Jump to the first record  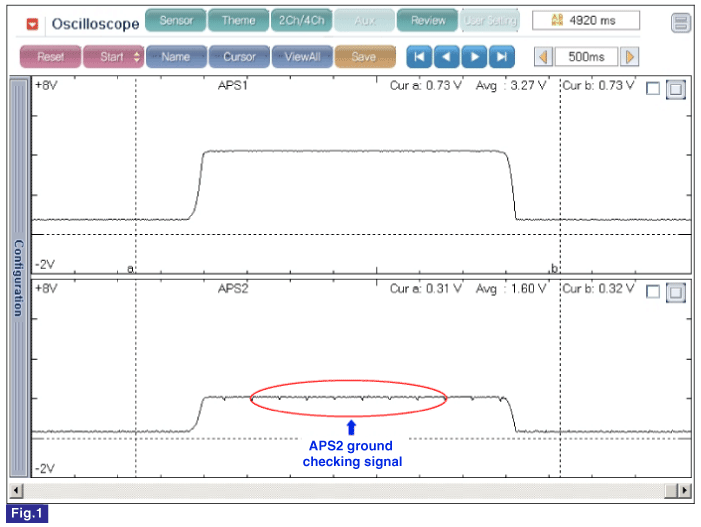pos(419,57)
